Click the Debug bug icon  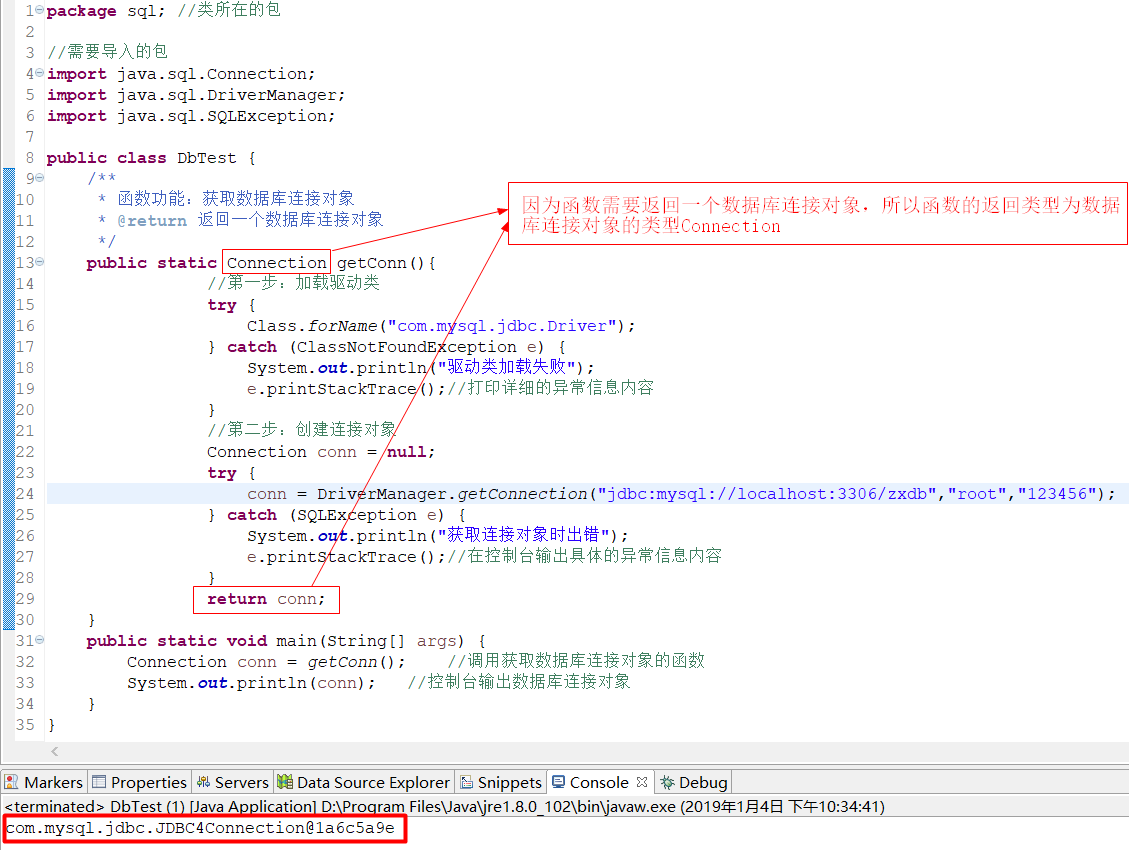(667, 782)
